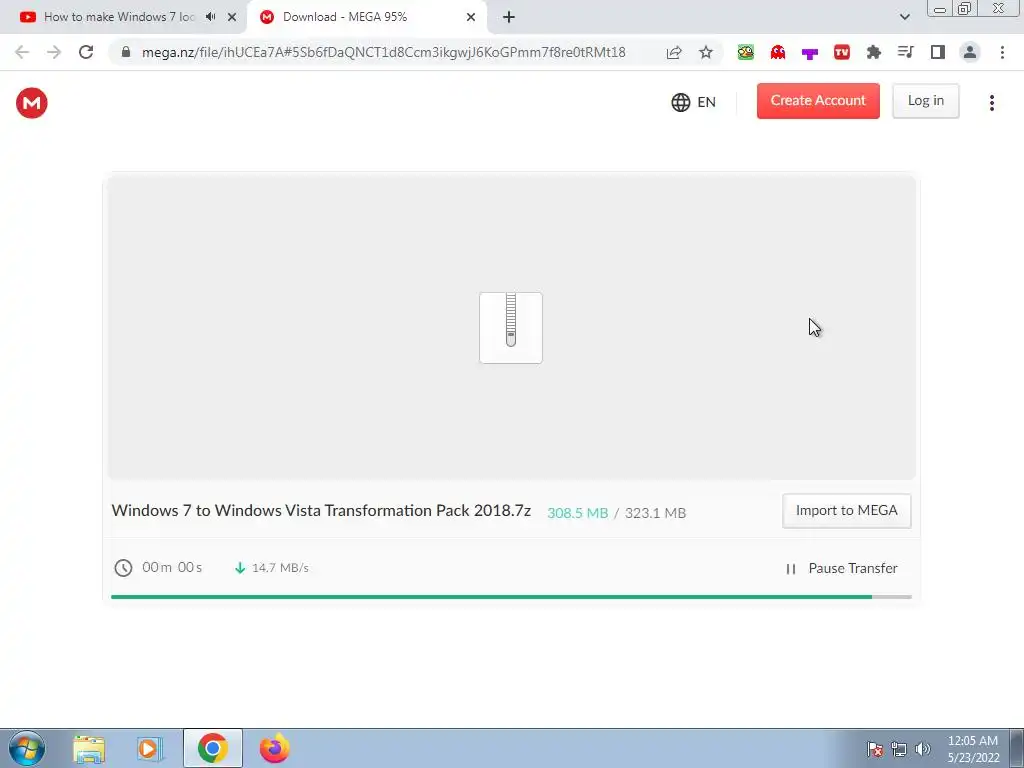The width and height of the screenshot is (1024, 768).
Task: Reload the current page
Action: pyautogui.click(x=86, y=52)
